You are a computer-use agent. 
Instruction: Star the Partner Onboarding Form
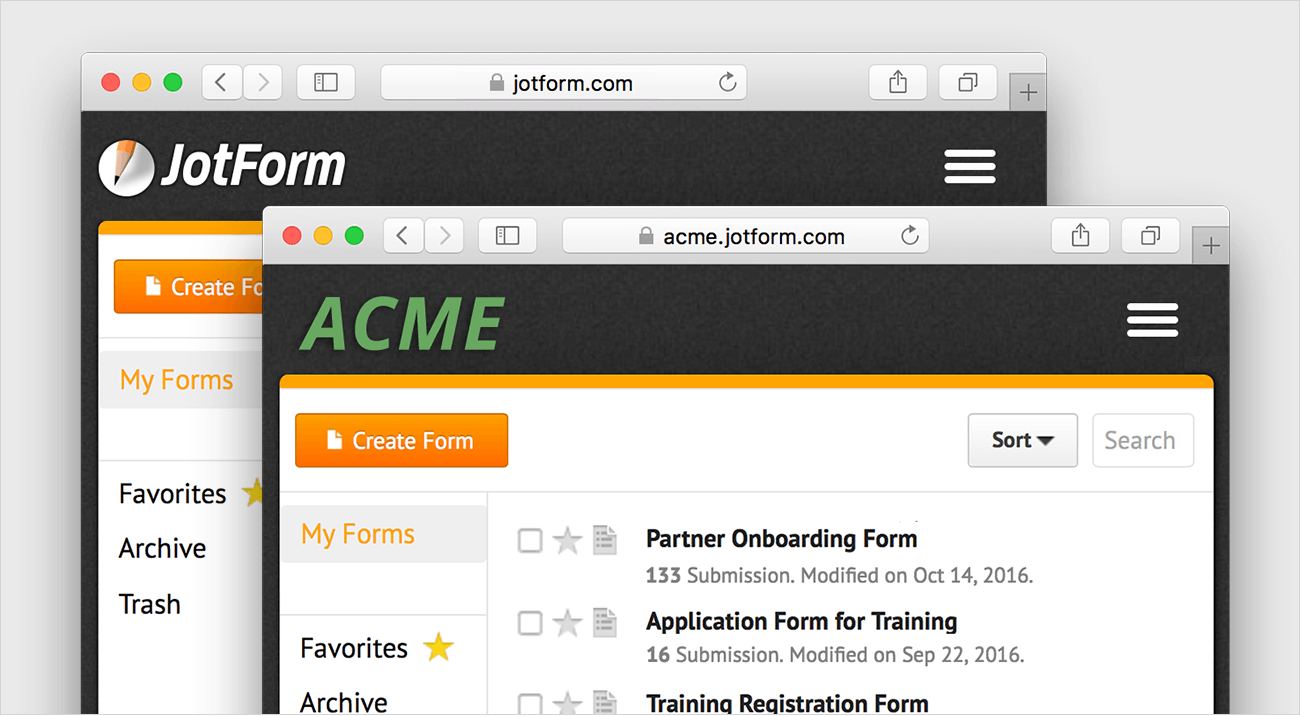(x=567, y=541)
